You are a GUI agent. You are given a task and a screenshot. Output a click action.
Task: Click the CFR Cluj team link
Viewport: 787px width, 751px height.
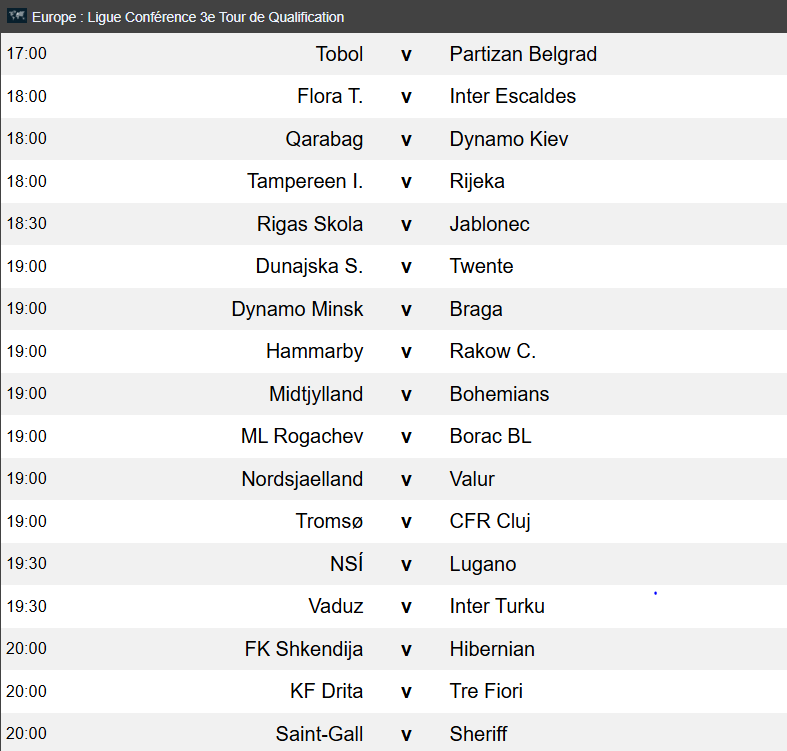click(x=490, y=521)
